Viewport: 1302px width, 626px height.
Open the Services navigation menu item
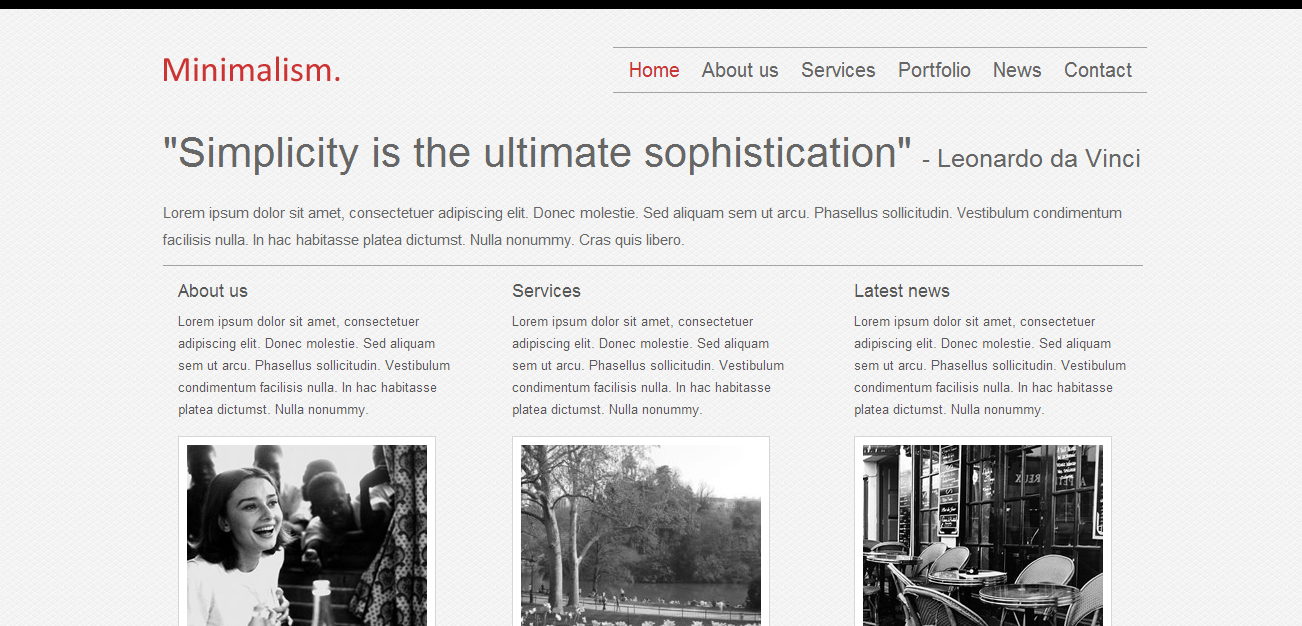click(838, 70)
